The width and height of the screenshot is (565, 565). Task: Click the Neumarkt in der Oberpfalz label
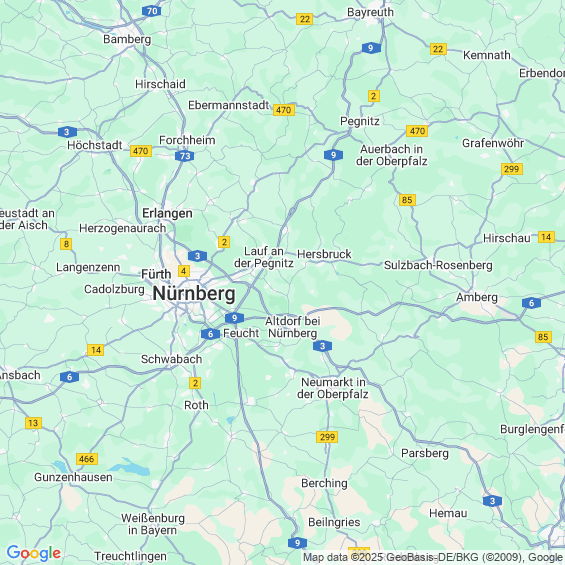point(333,388)
